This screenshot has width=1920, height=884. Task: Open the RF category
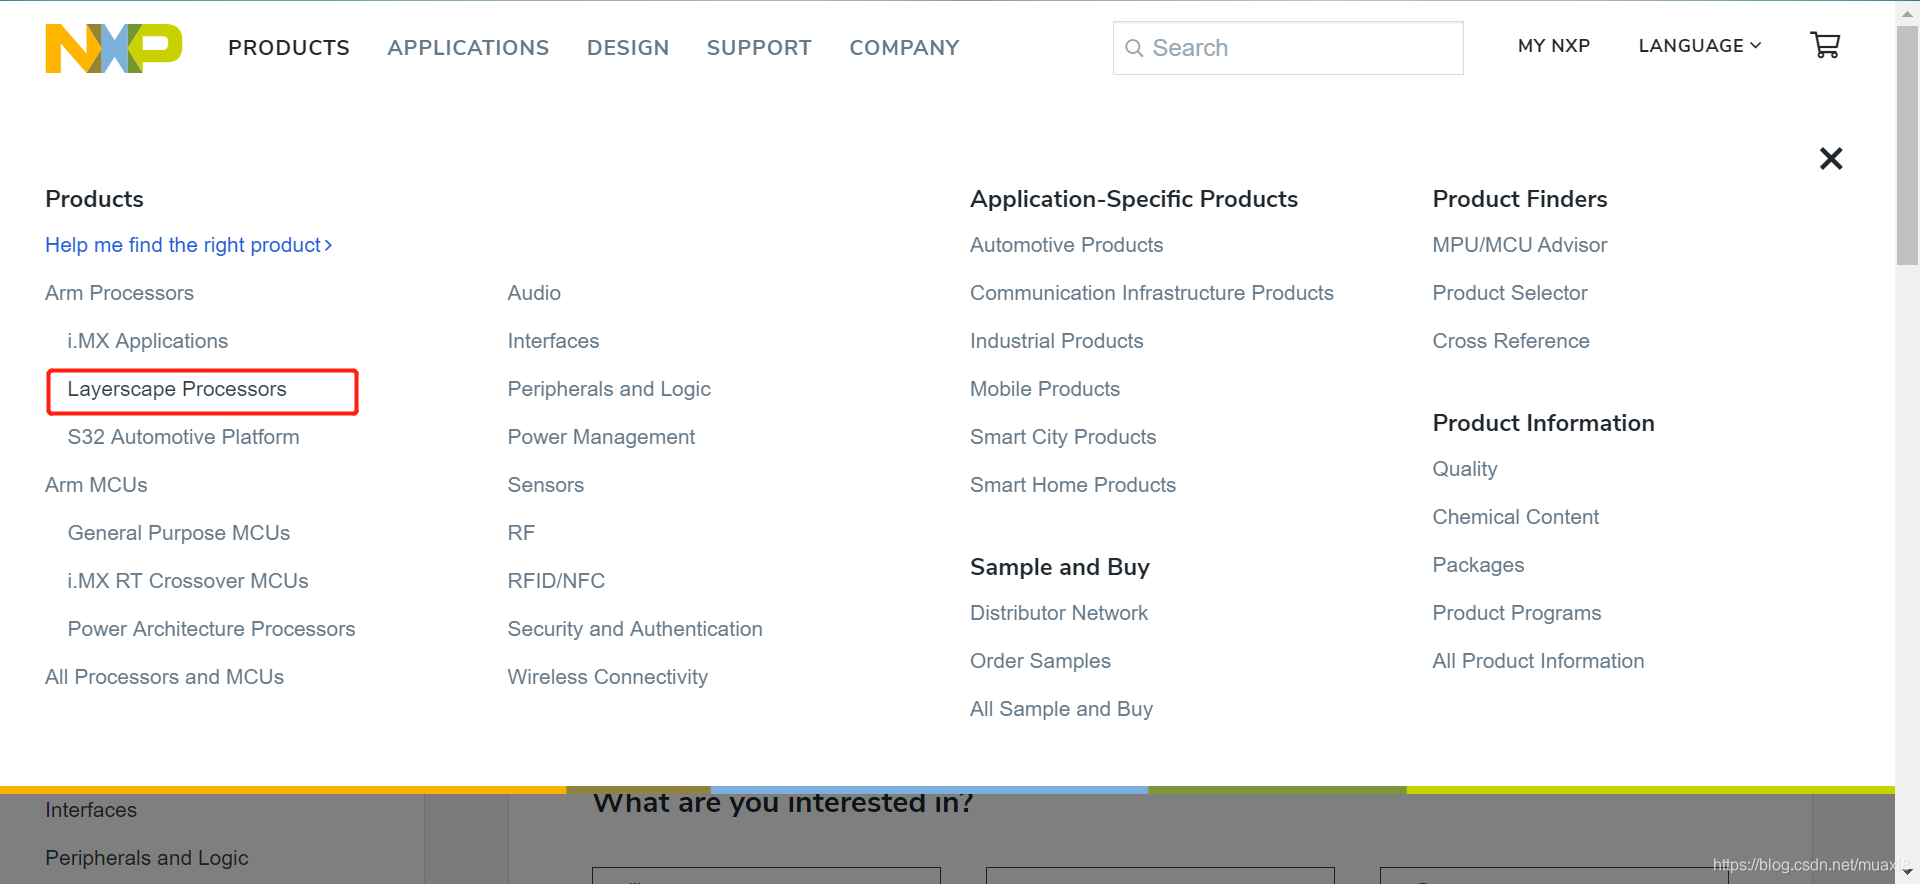[x=521, y=533]
